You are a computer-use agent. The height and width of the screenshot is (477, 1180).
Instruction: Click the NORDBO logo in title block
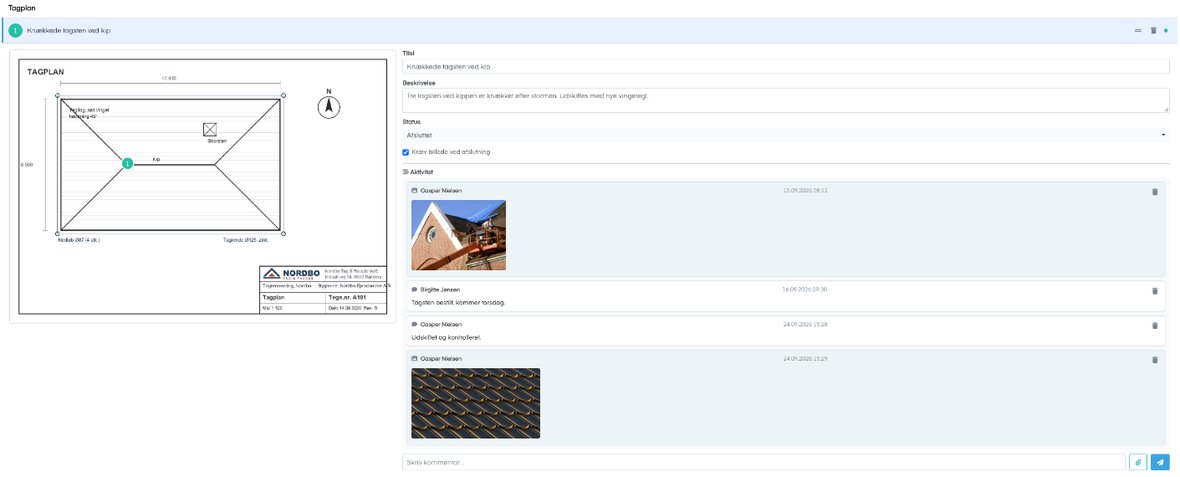click(291, 274)
